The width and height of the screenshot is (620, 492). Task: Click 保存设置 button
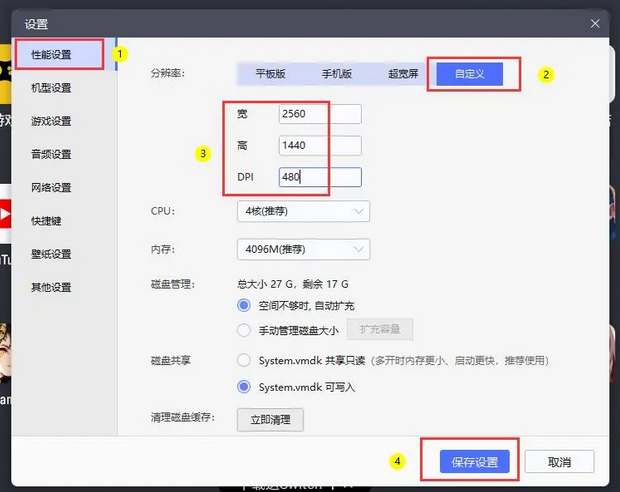pyautogui.click(x=474, y=462)
